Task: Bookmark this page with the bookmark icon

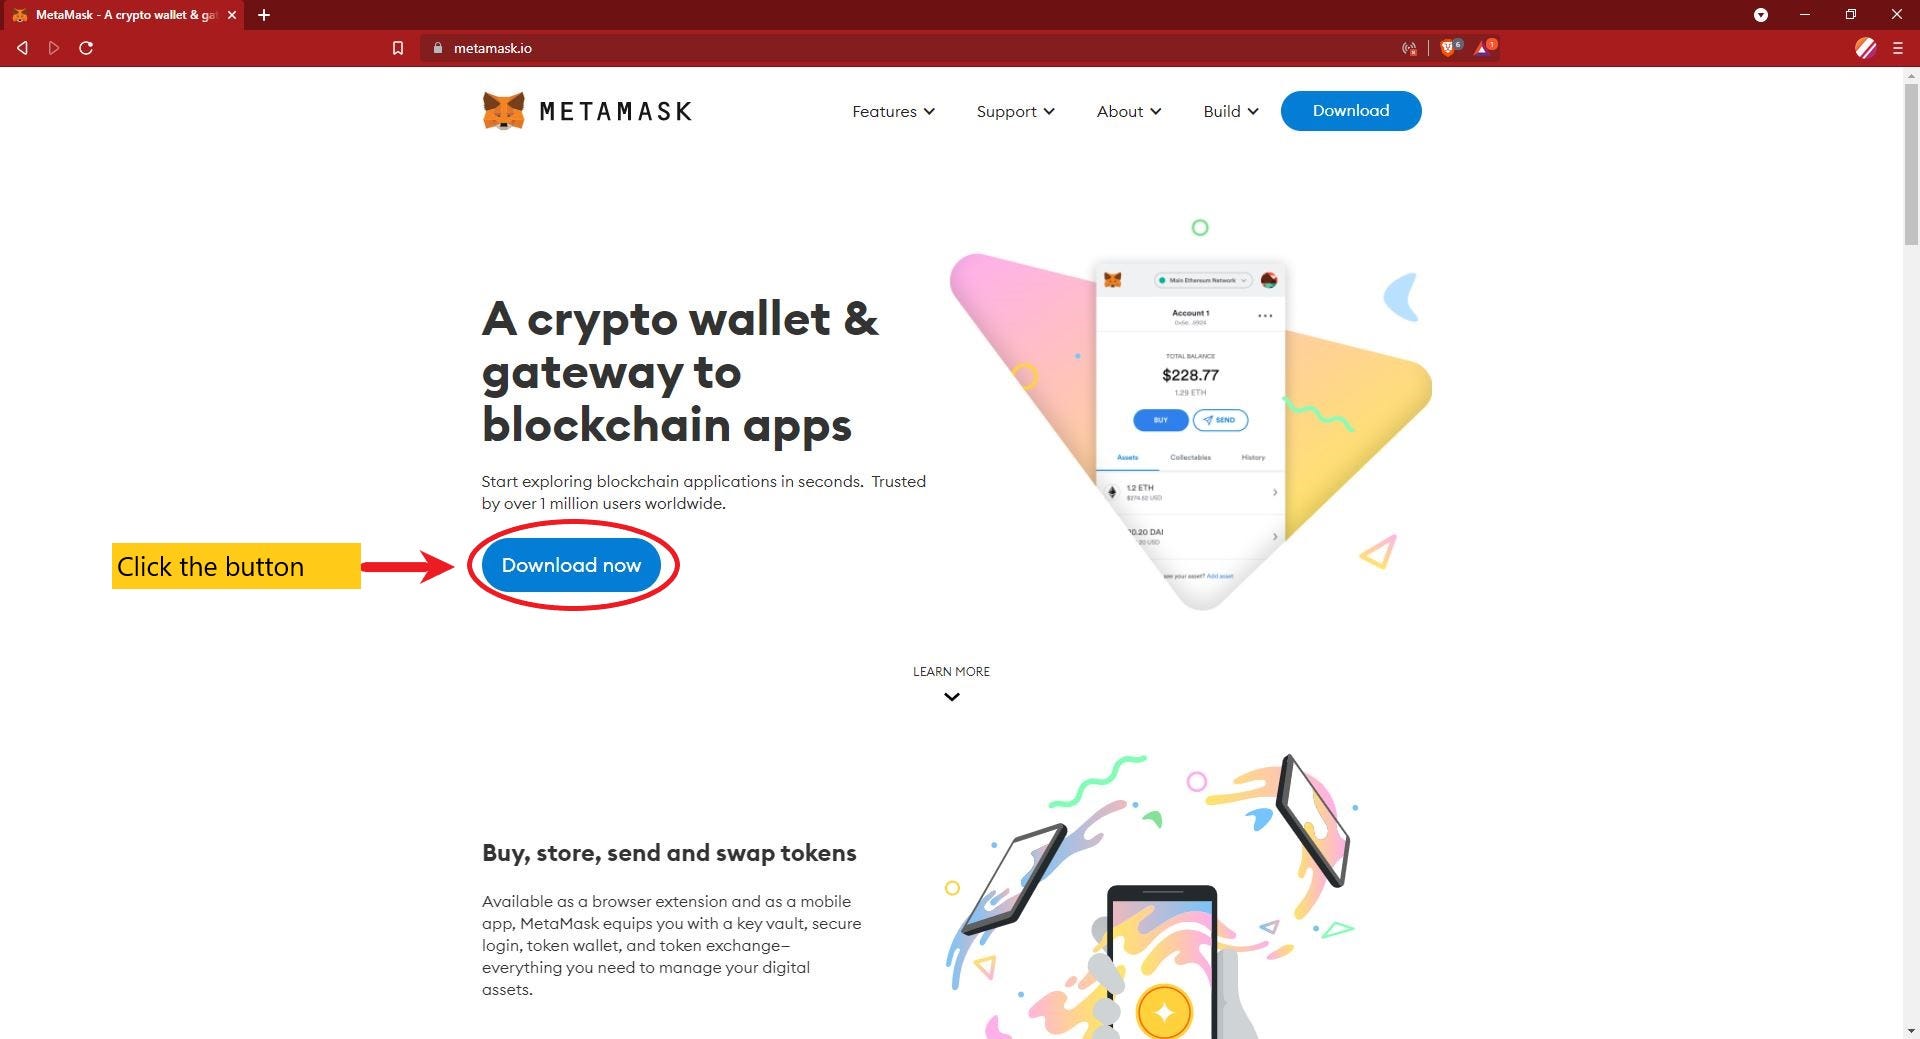Action: (398, 48)
